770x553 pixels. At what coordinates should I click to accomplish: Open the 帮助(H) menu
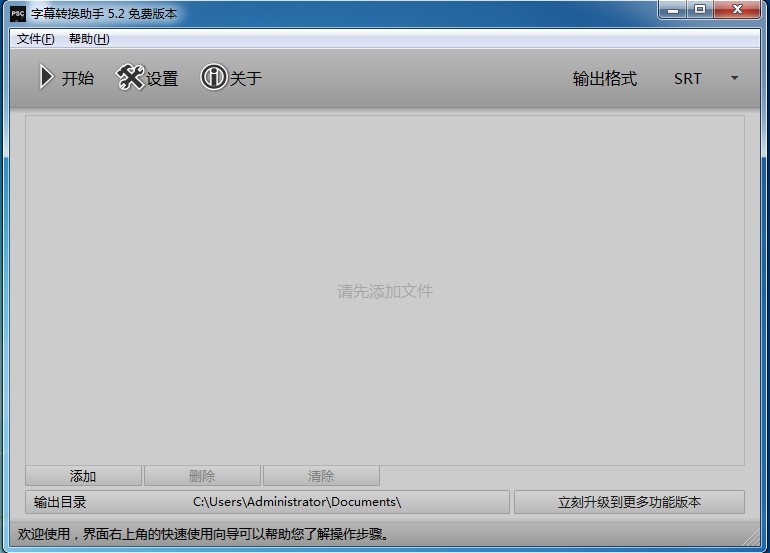click(89, 39)
